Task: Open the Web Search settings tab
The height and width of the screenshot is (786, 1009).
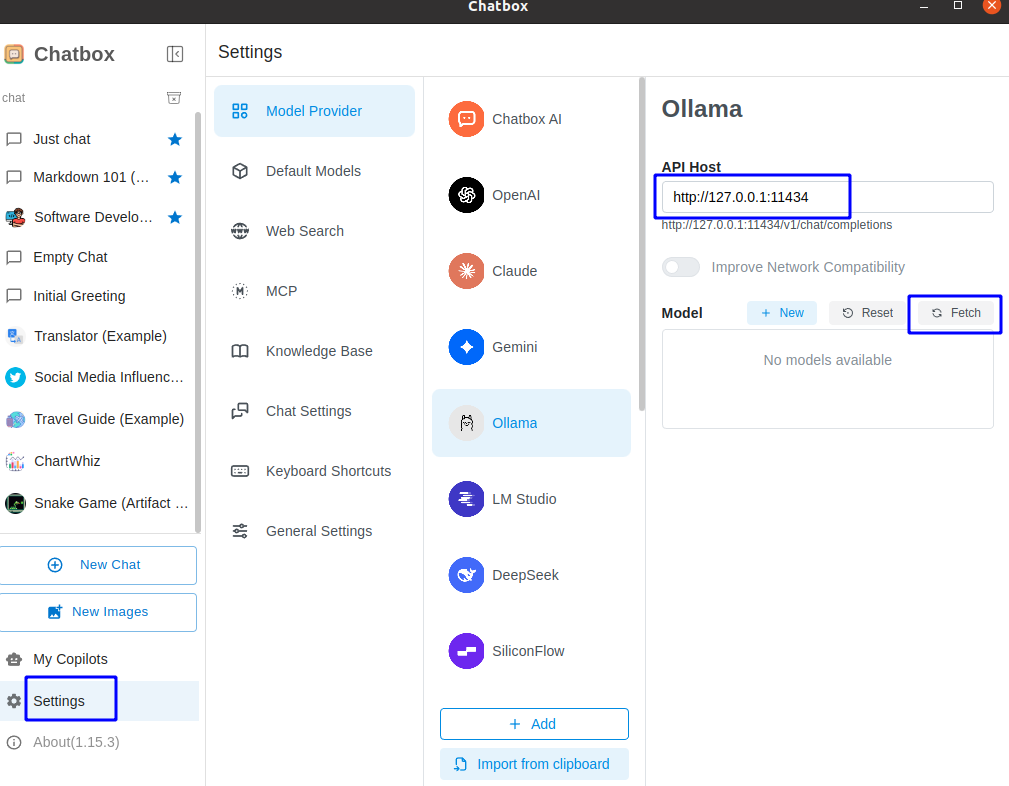Action: pyautogui.click(x=314, y=231)
